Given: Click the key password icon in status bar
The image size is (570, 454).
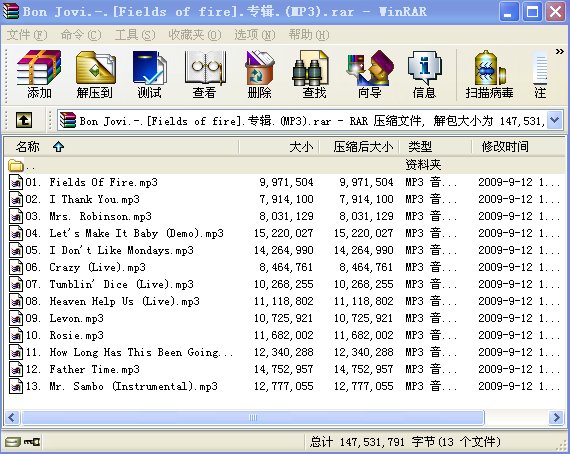Looking at the screenshot, I should tap(32, 442).
